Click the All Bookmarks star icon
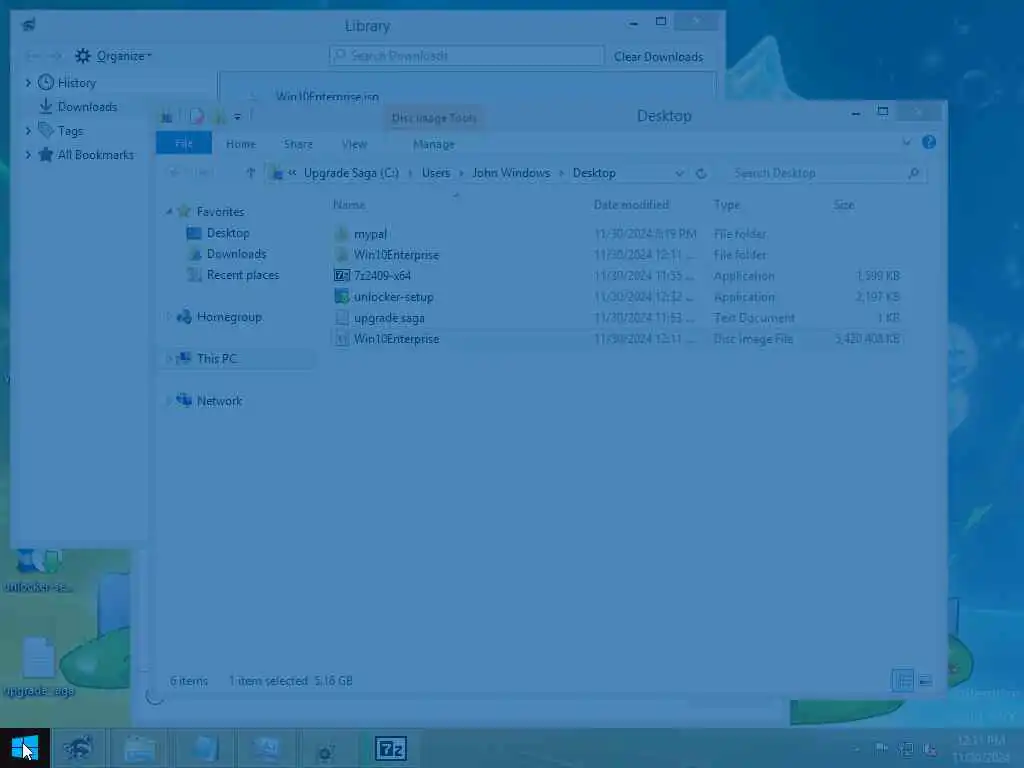This screenshot has height=768, width=1024. pos(46,155)
